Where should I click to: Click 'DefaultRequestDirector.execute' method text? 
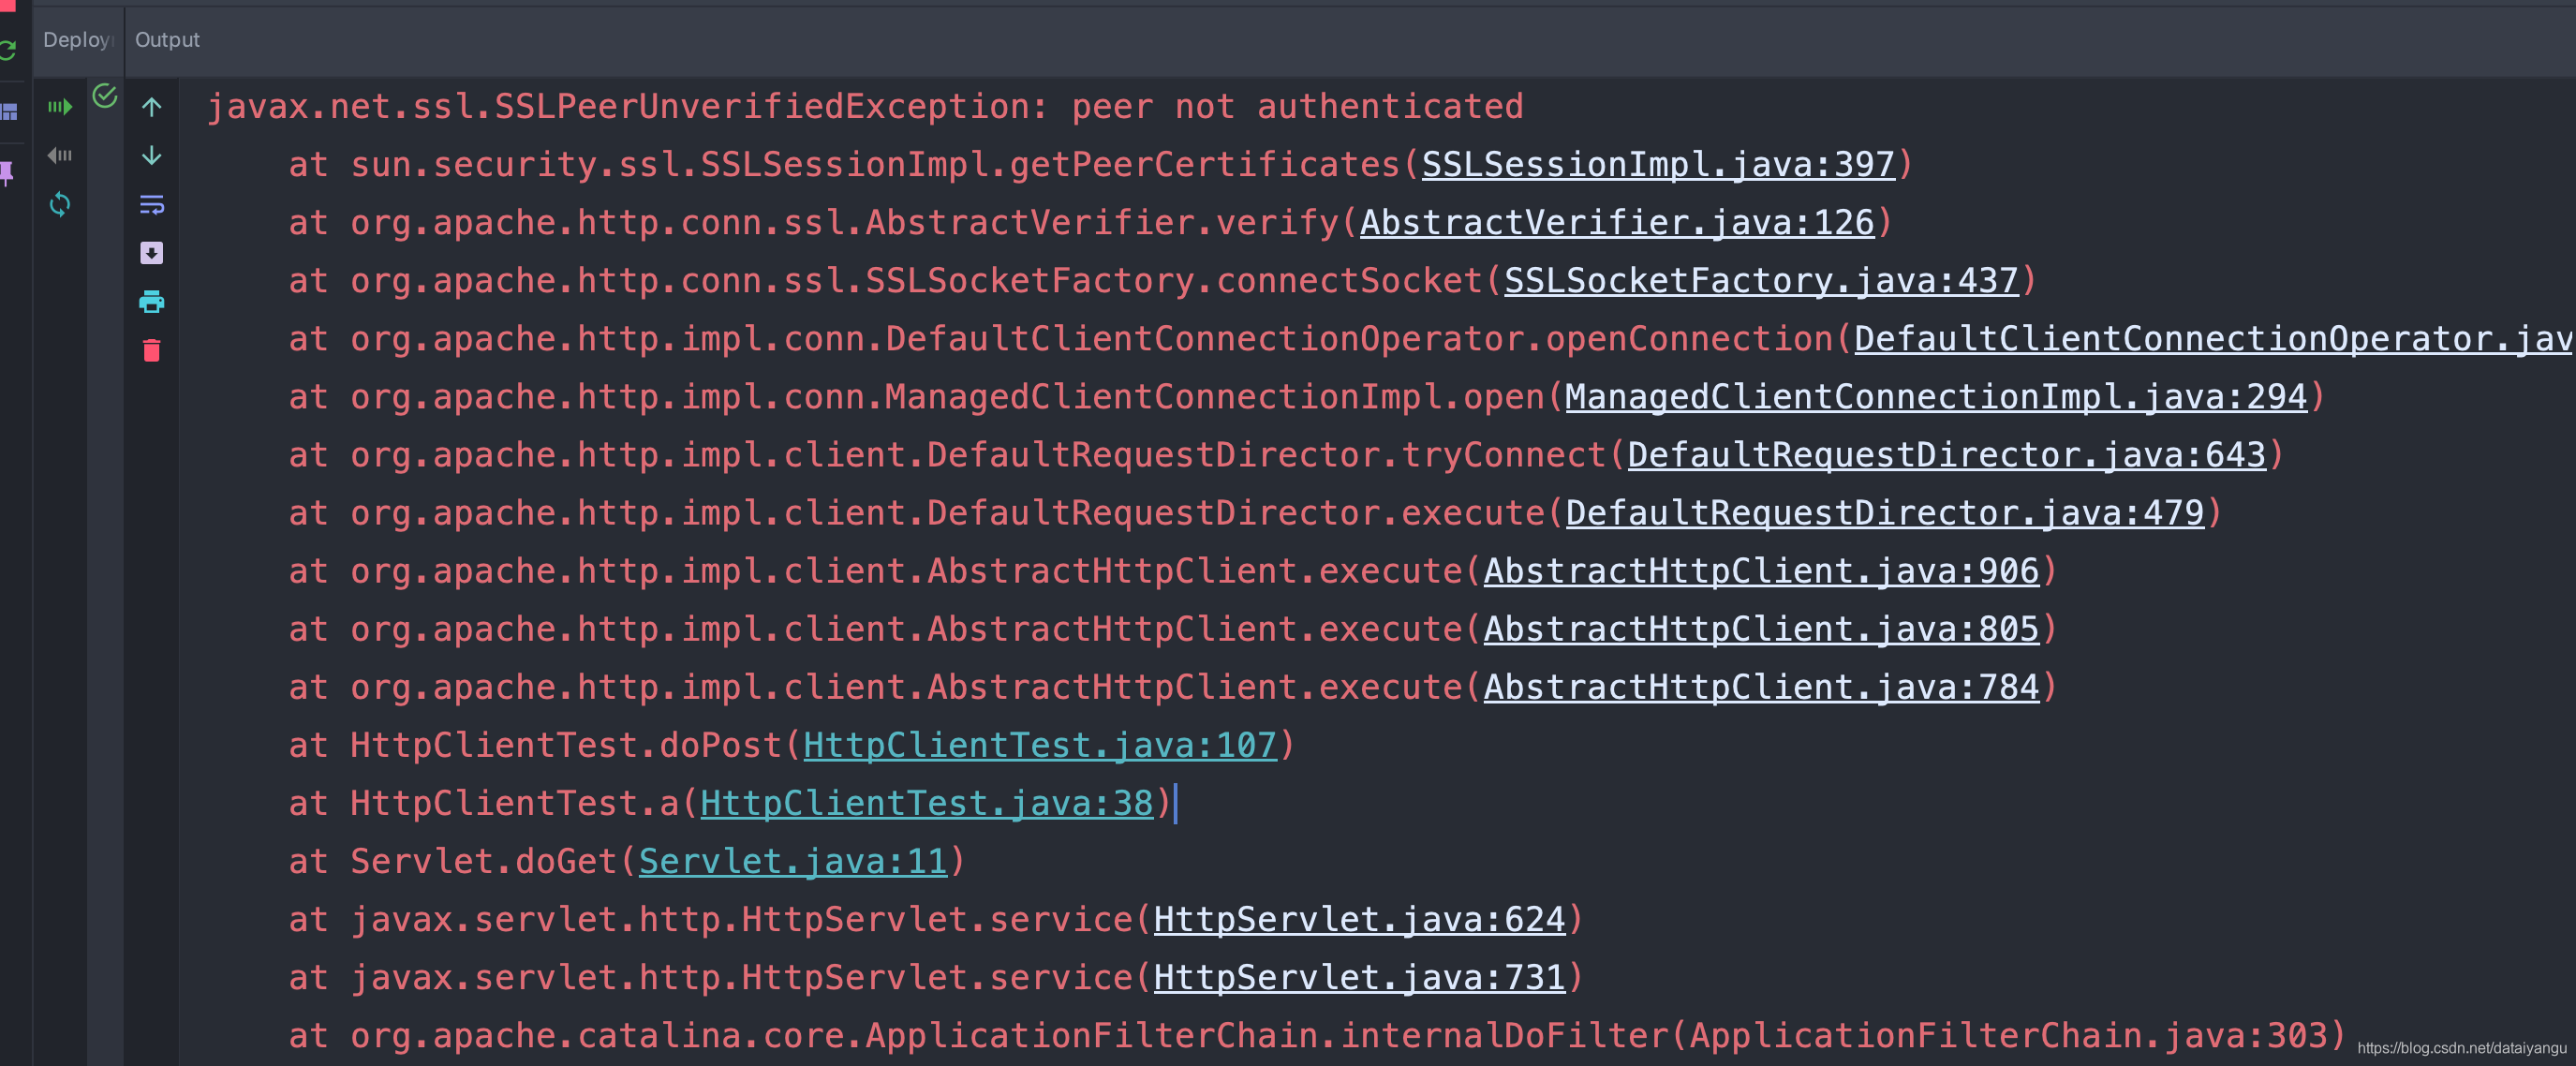[1236, 512]
